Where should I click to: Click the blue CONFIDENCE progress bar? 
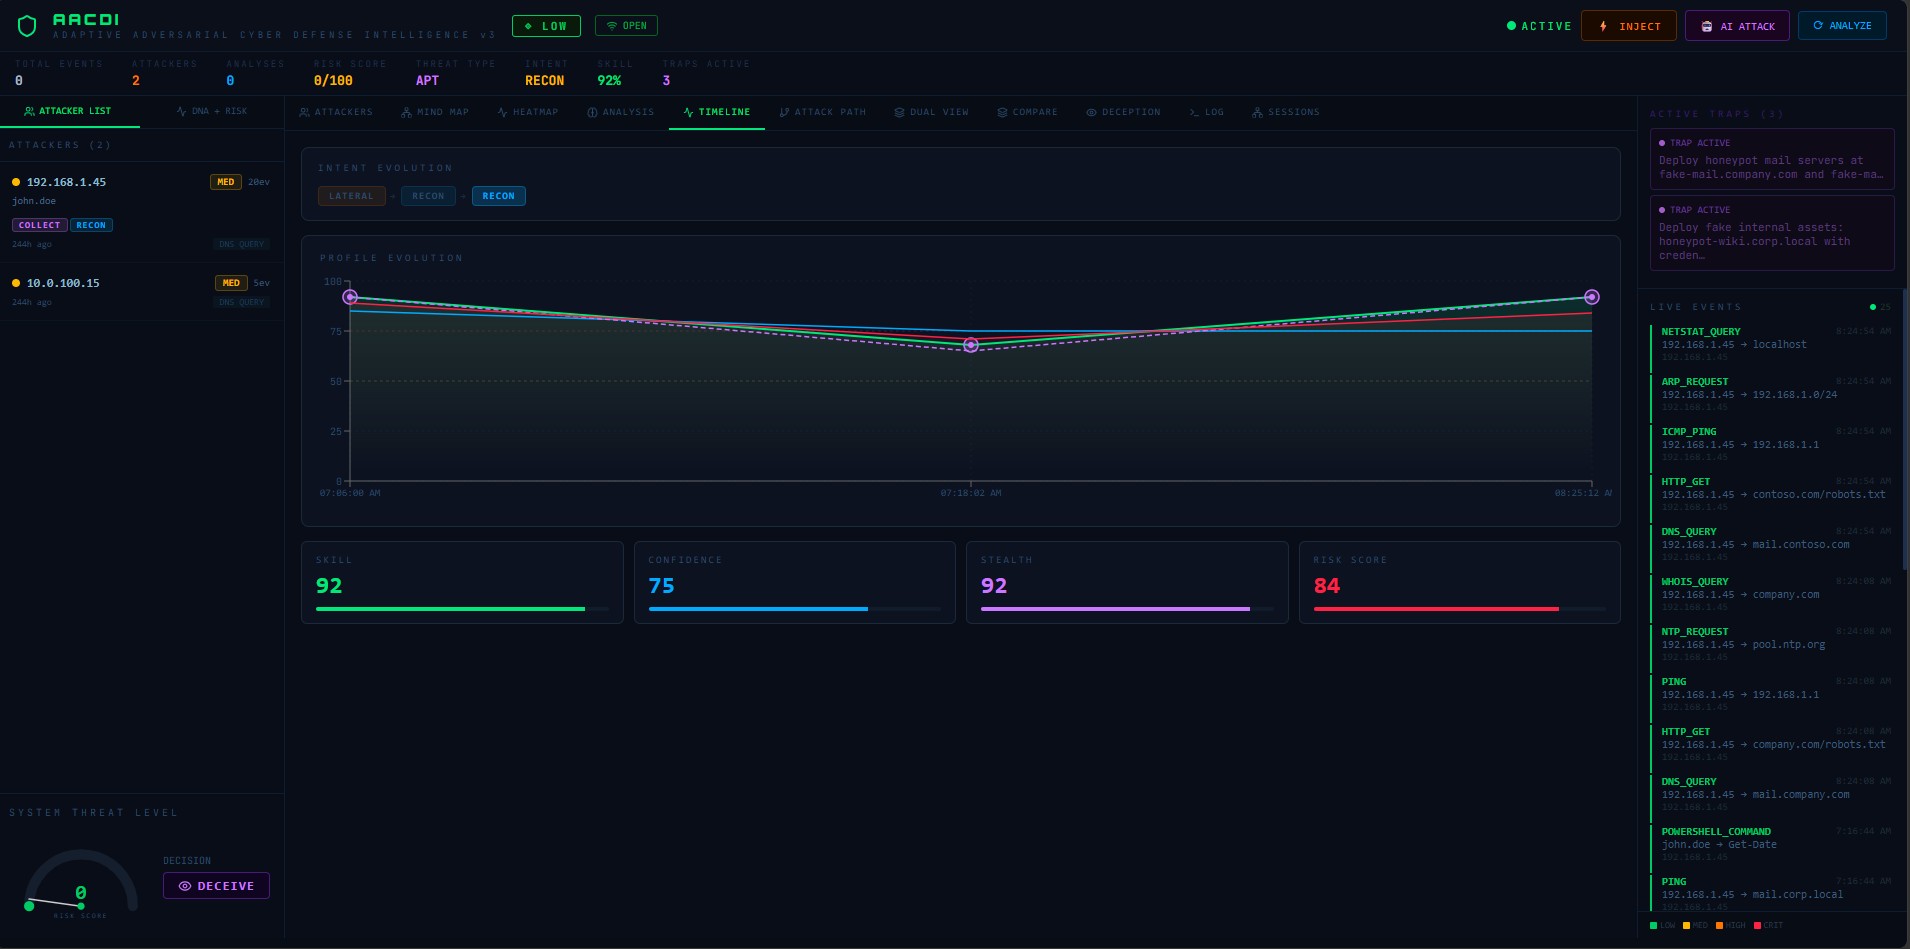click(795, 609)
